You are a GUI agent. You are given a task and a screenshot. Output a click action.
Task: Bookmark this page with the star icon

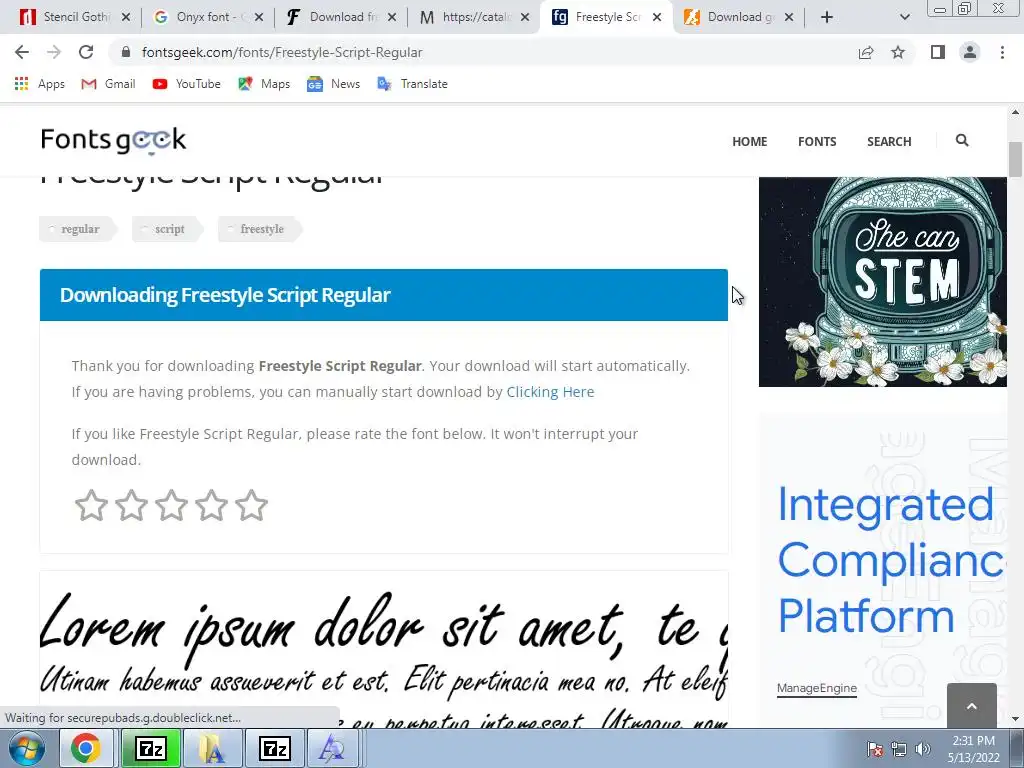898,52
